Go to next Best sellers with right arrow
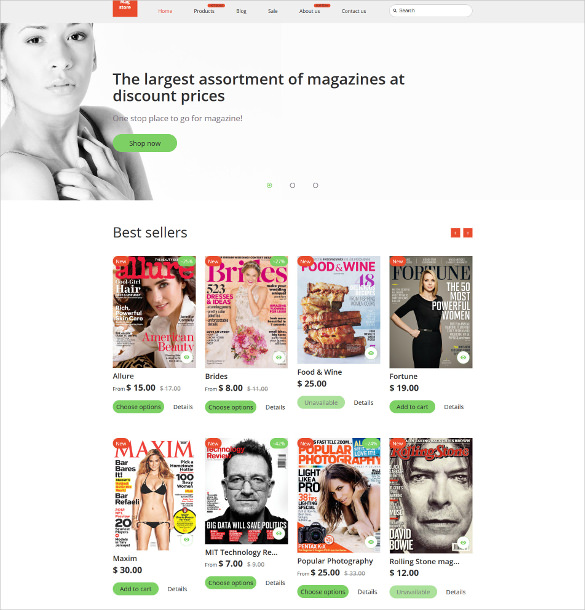Screen dimensions: 585x610 click(468, 233)
